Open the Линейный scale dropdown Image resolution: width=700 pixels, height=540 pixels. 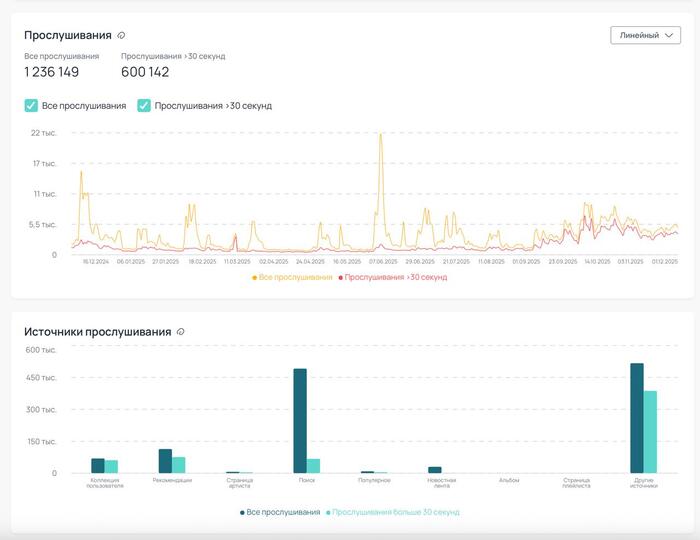pyautogui.click(x=645, y=35)
